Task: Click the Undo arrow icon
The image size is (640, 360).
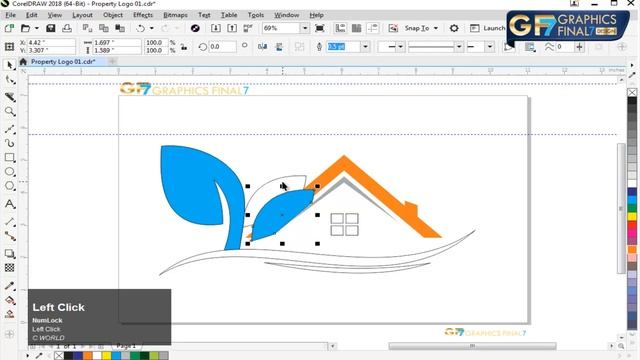Action: pos(140,28)
